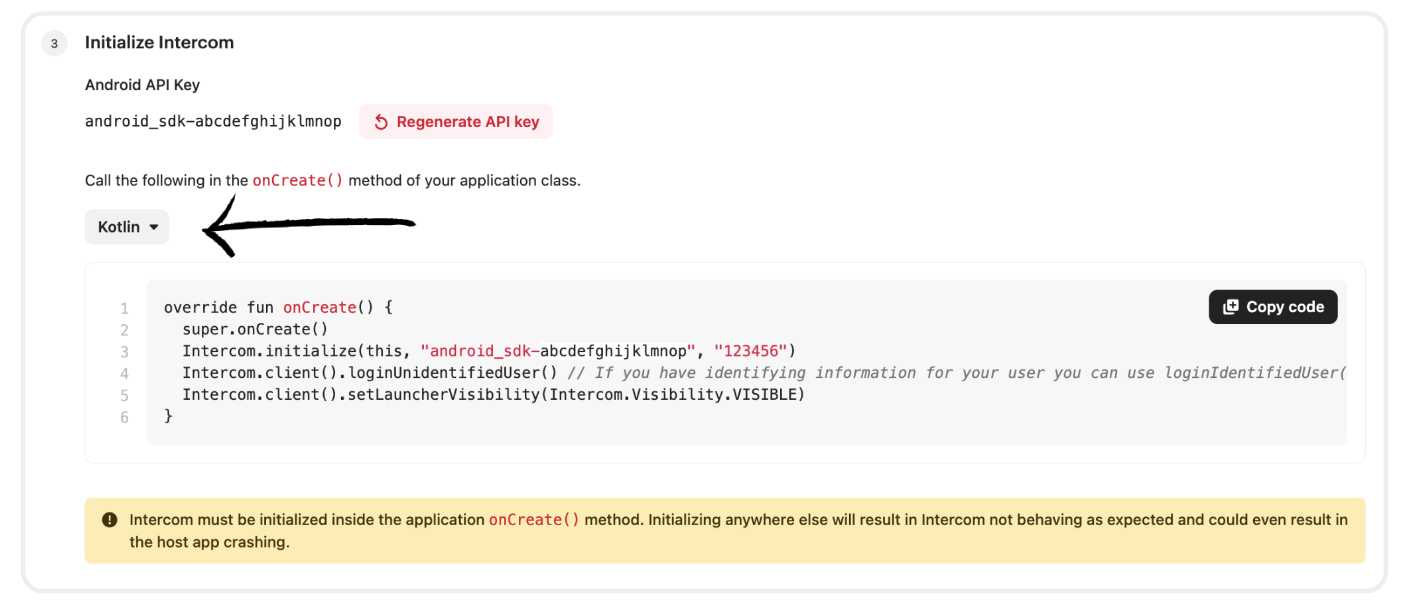Click line number 6 in code gutter
Image resolution: width=1402 pixels, height=614 pixels.
pyautogui.click(x=125, y=418)
